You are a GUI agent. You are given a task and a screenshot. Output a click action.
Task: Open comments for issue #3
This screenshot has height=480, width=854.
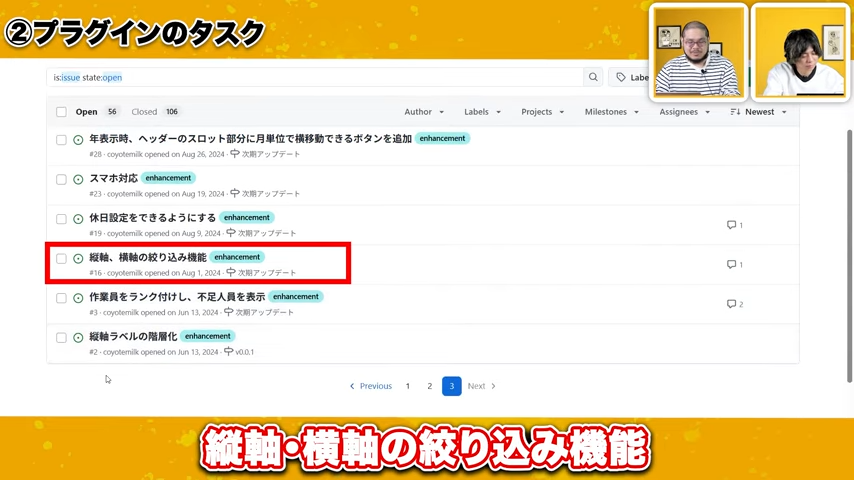coord(735,304)
